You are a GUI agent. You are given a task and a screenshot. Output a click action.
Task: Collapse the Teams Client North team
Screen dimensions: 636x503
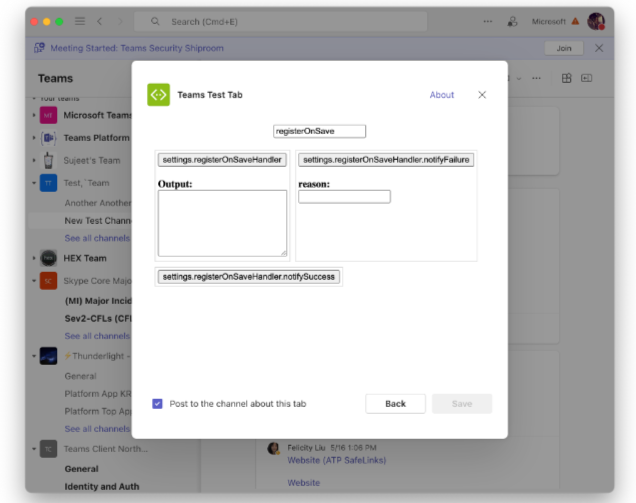pos(34,449)
